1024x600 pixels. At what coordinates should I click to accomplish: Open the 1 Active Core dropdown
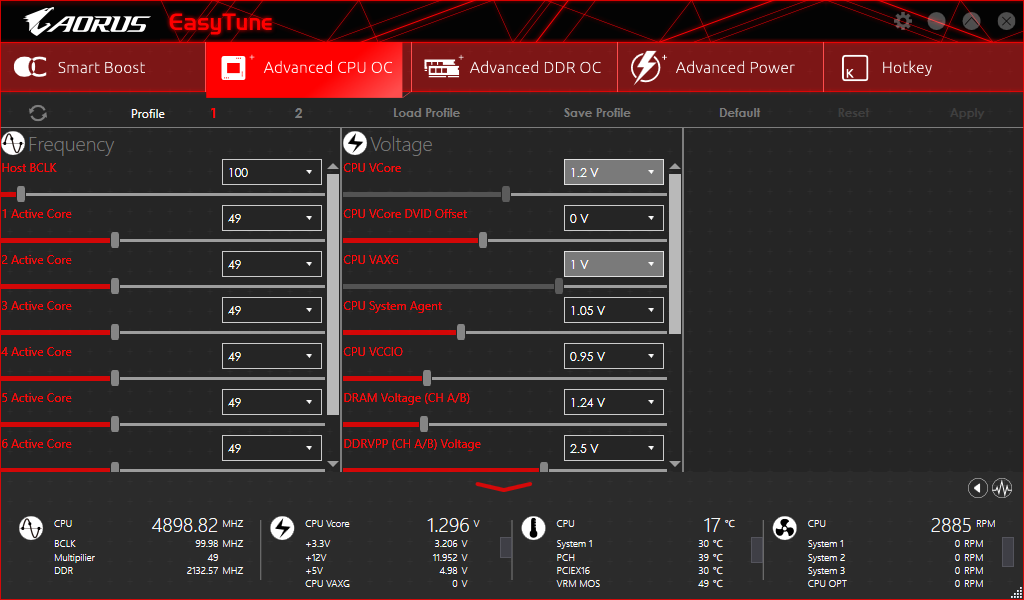pos(272,218)
